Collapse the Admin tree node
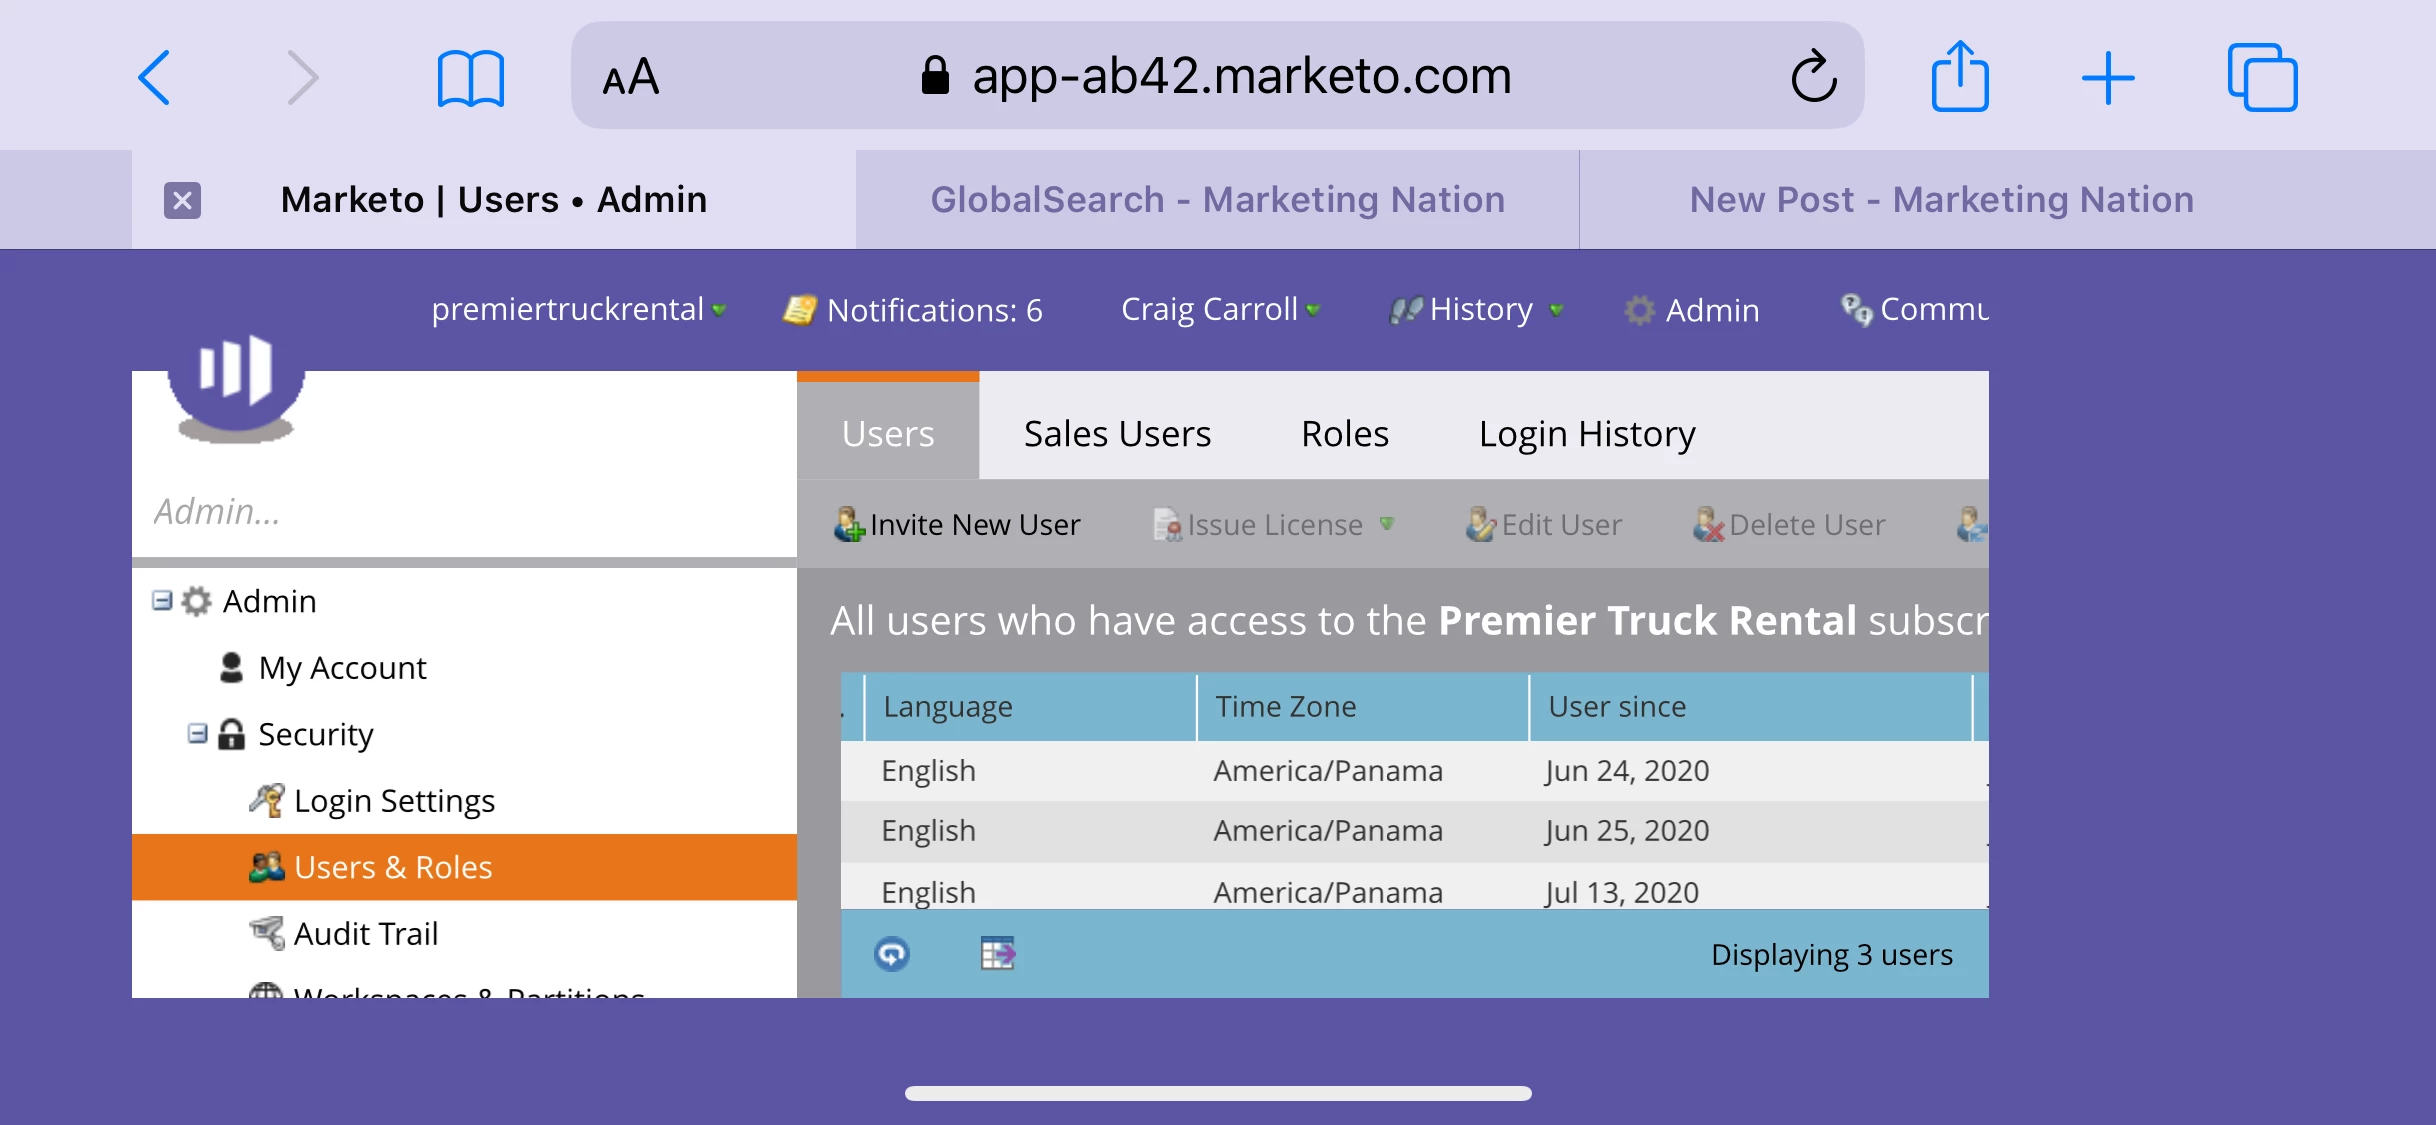The height and width of the screenshot is (1125, 2436). 161,600
